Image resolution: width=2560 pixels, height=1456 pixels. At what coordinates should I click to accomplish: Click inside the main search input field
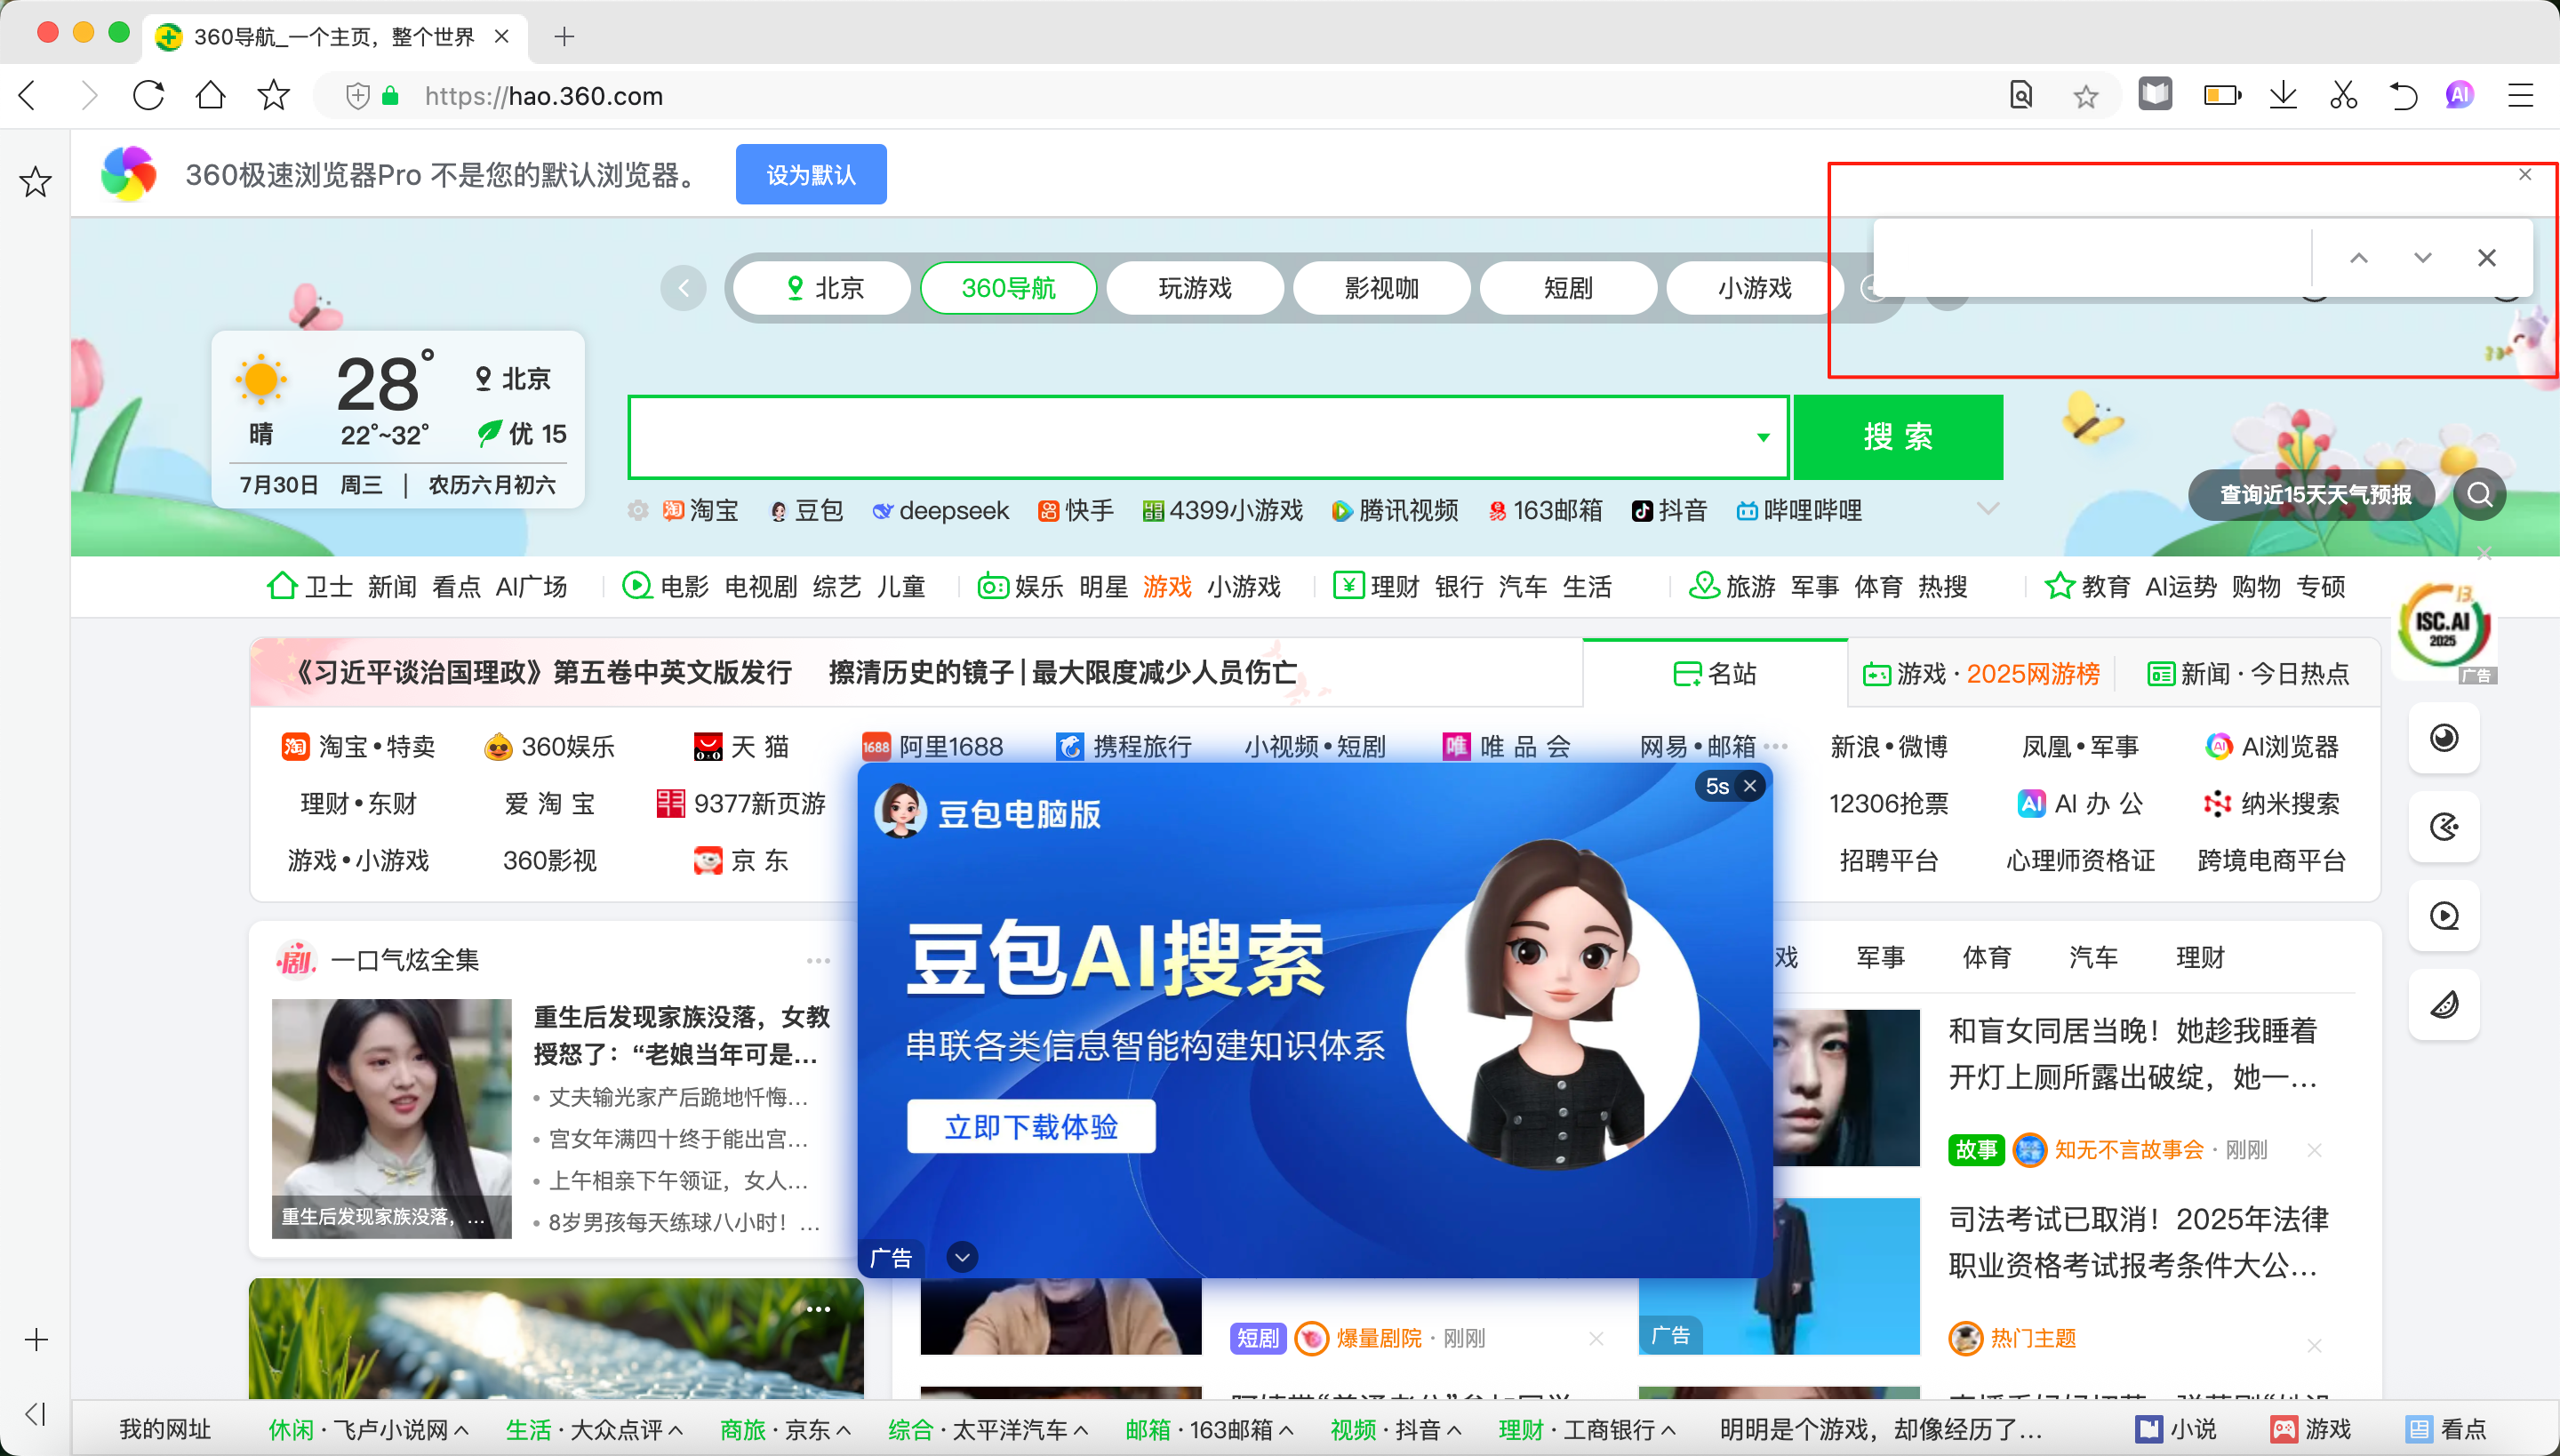tap(1150, 437)
